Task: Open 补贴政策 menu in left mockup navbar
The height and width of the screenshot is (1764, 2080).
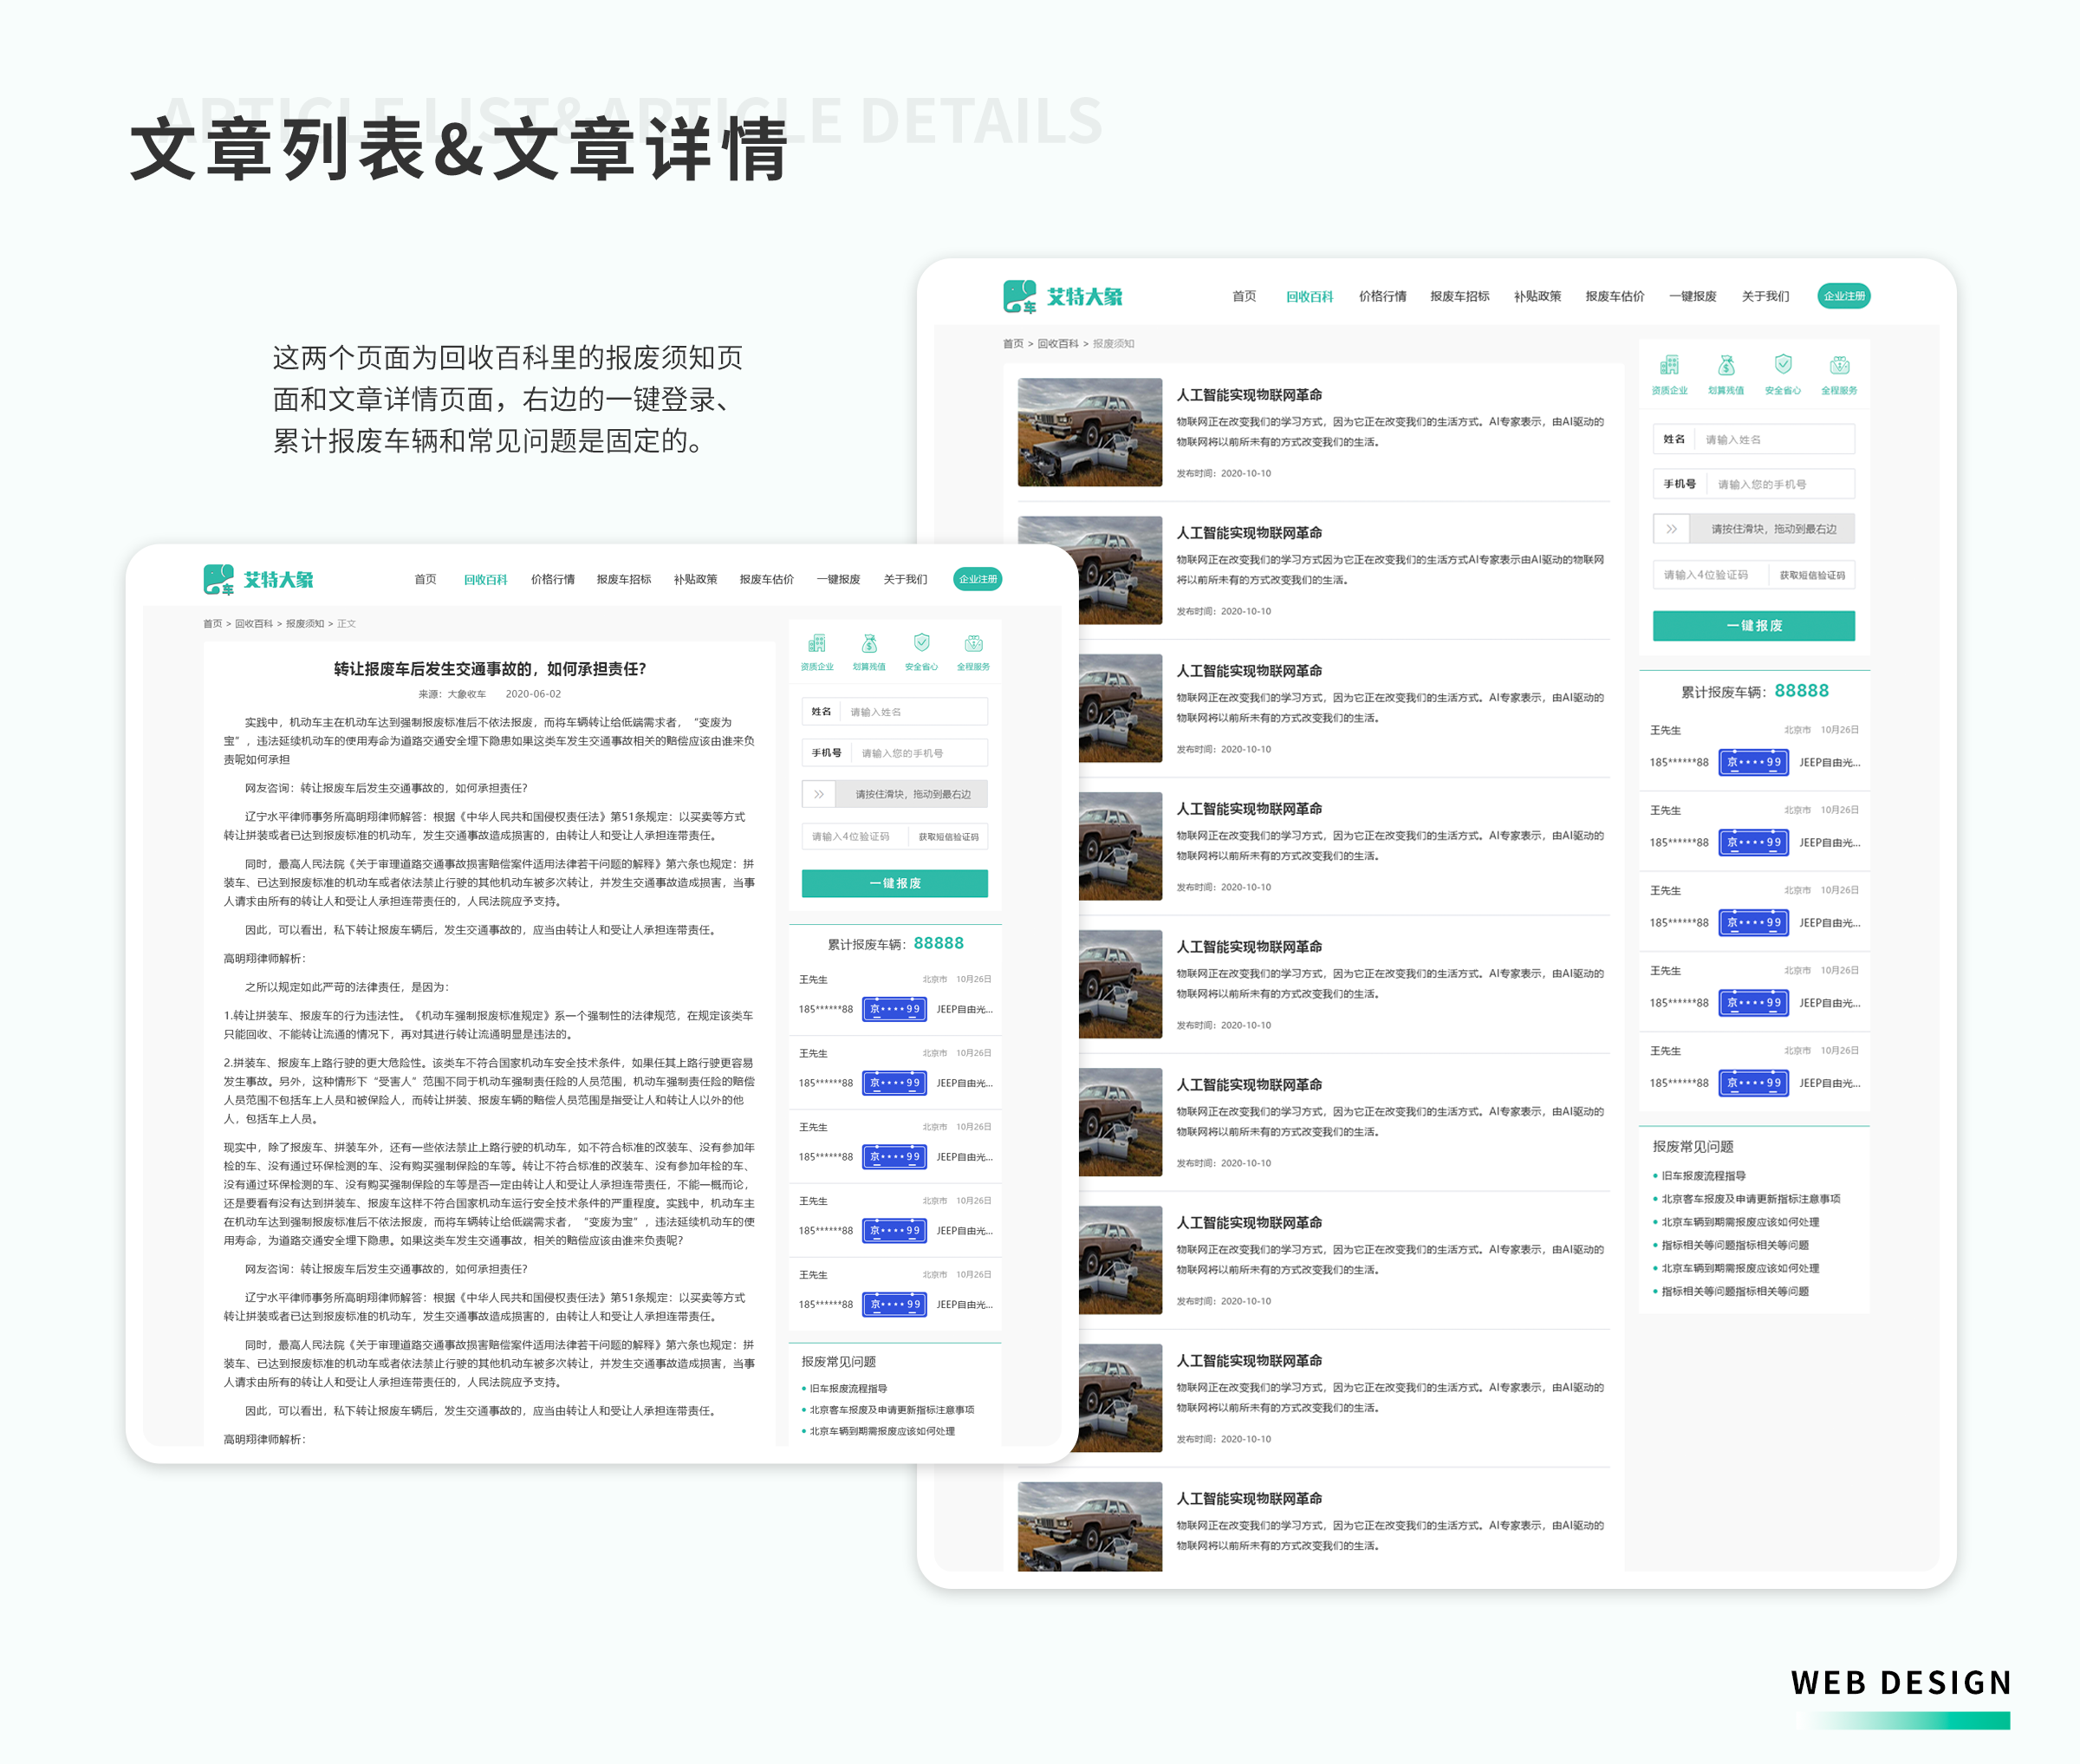Action: point(695,580)
